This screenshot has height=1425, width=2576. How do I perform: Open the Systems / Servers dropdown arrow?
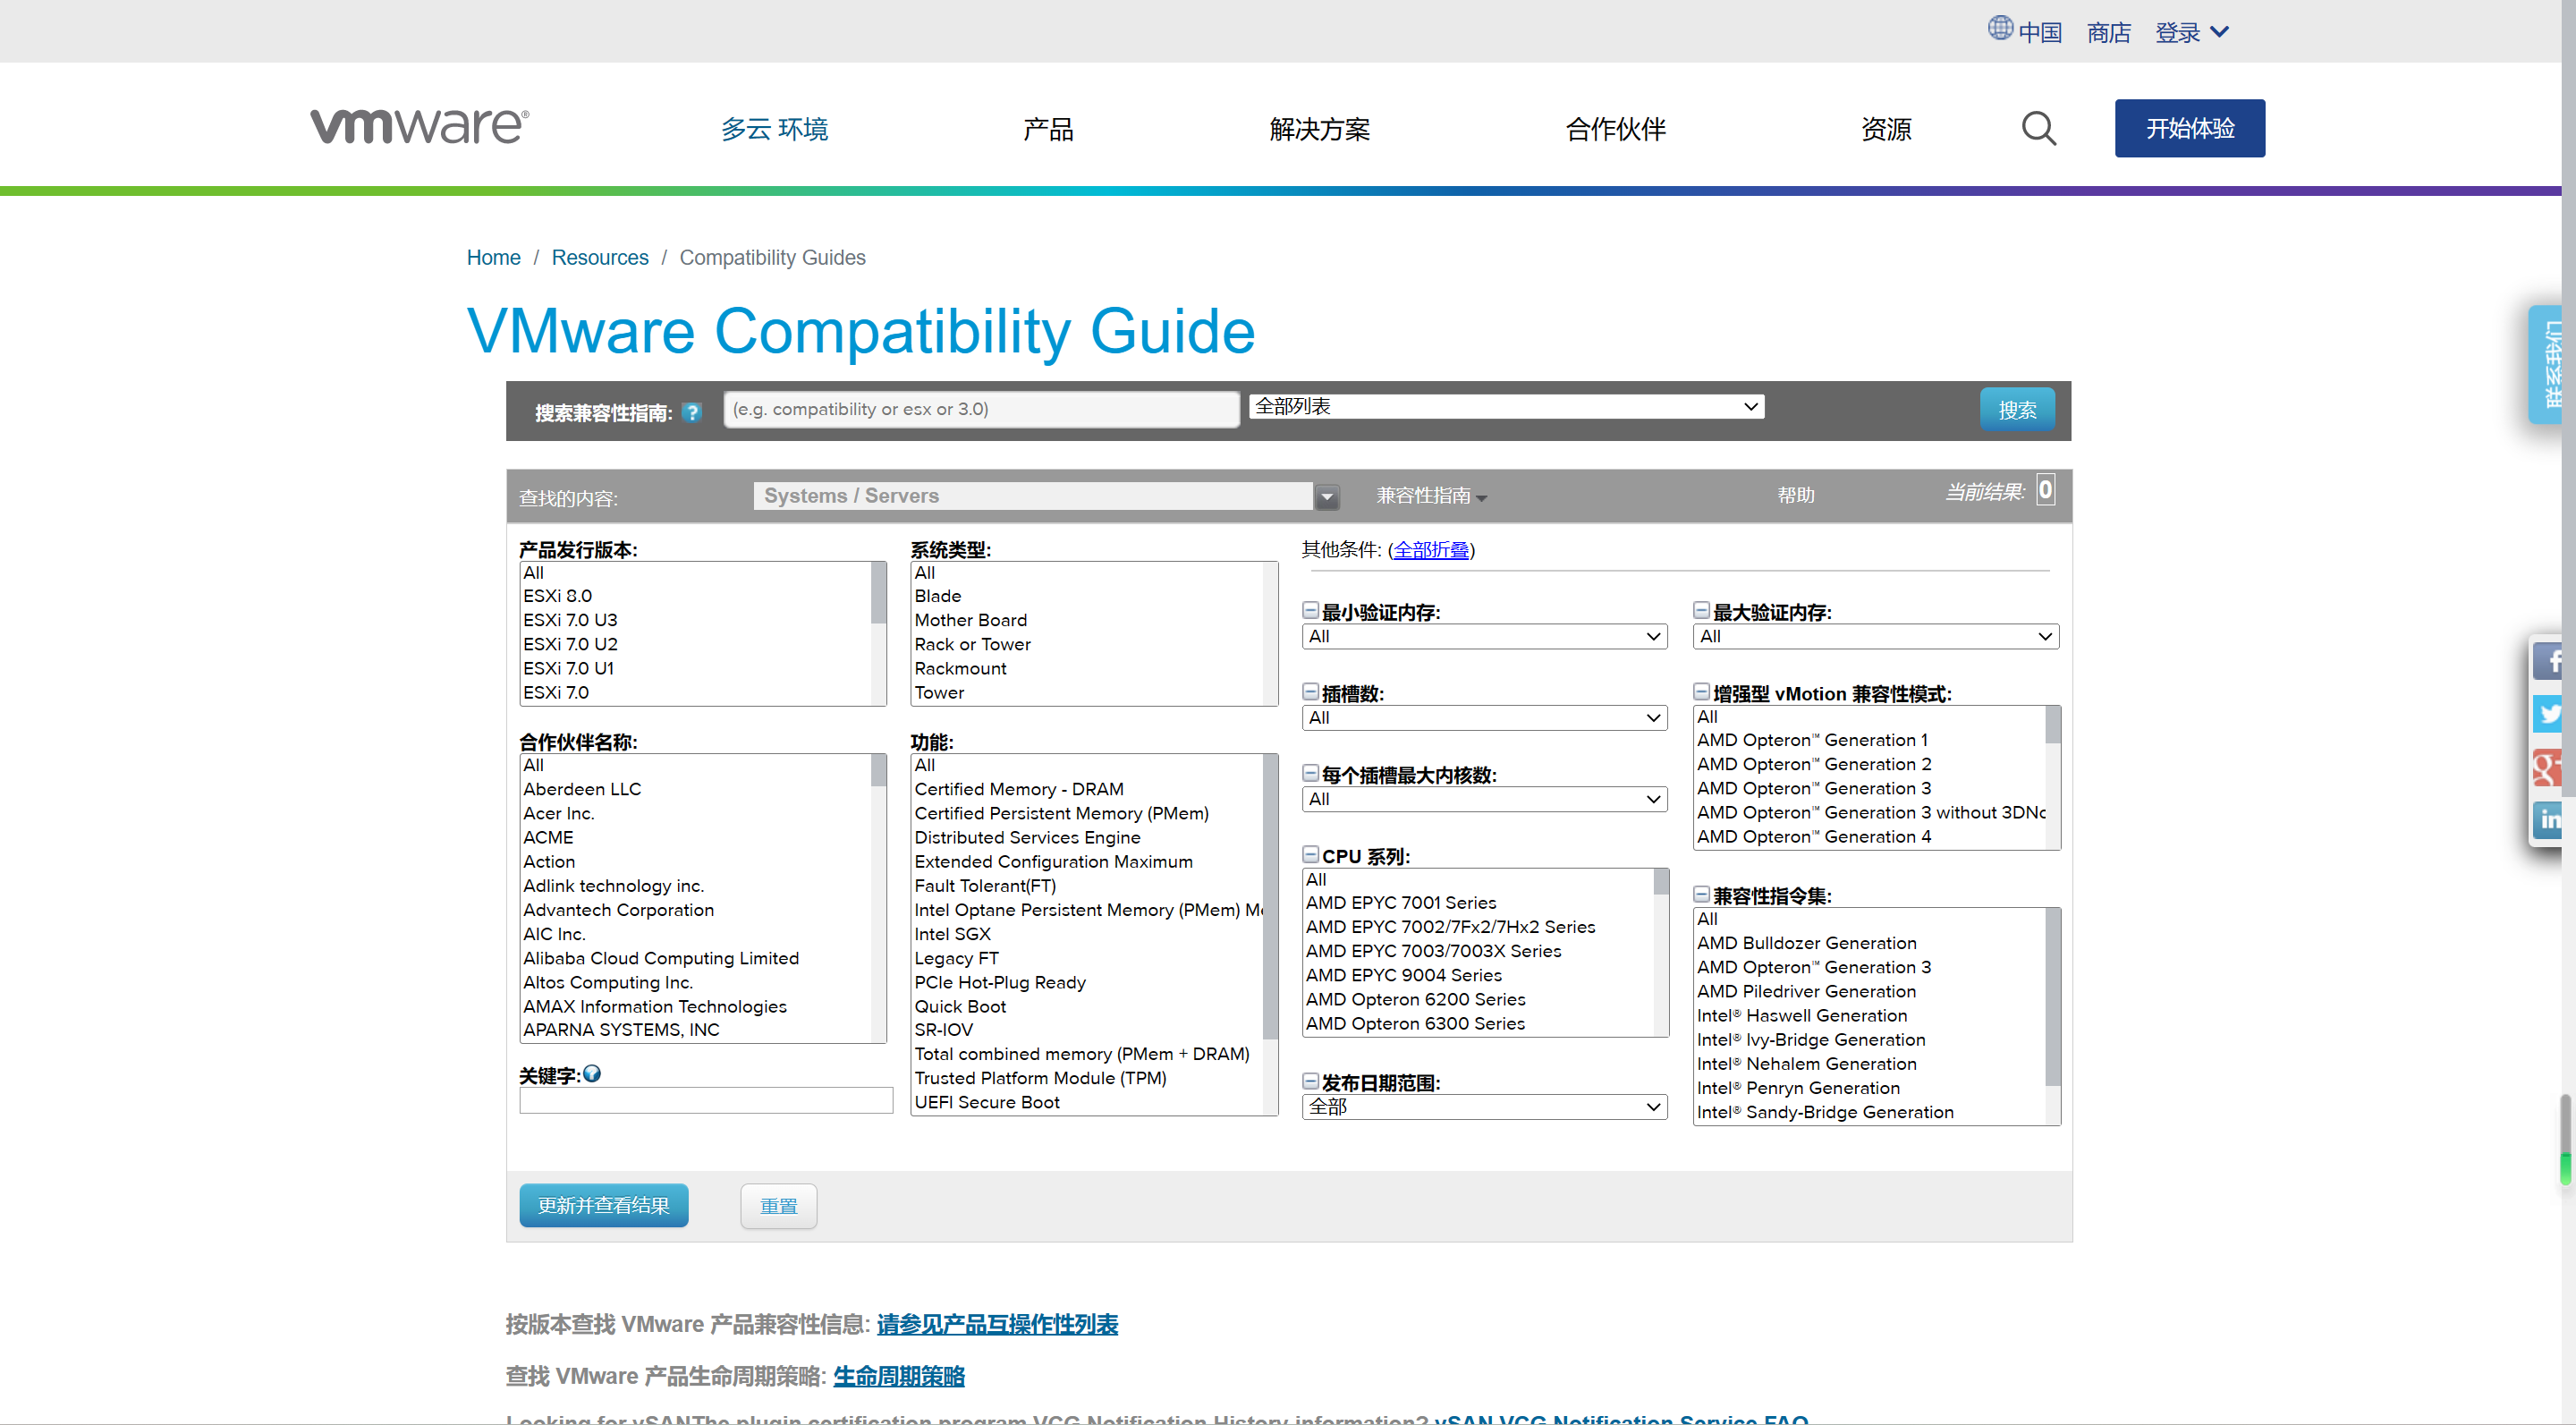(x=1327, y=497)
